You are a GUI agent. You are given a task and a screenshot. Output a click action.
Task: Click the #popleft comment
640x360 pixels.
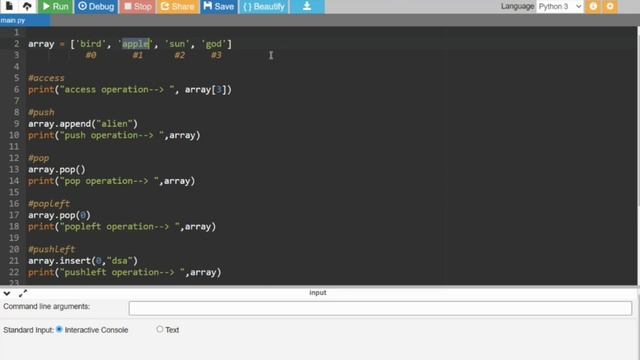click(x=49, y=204)
